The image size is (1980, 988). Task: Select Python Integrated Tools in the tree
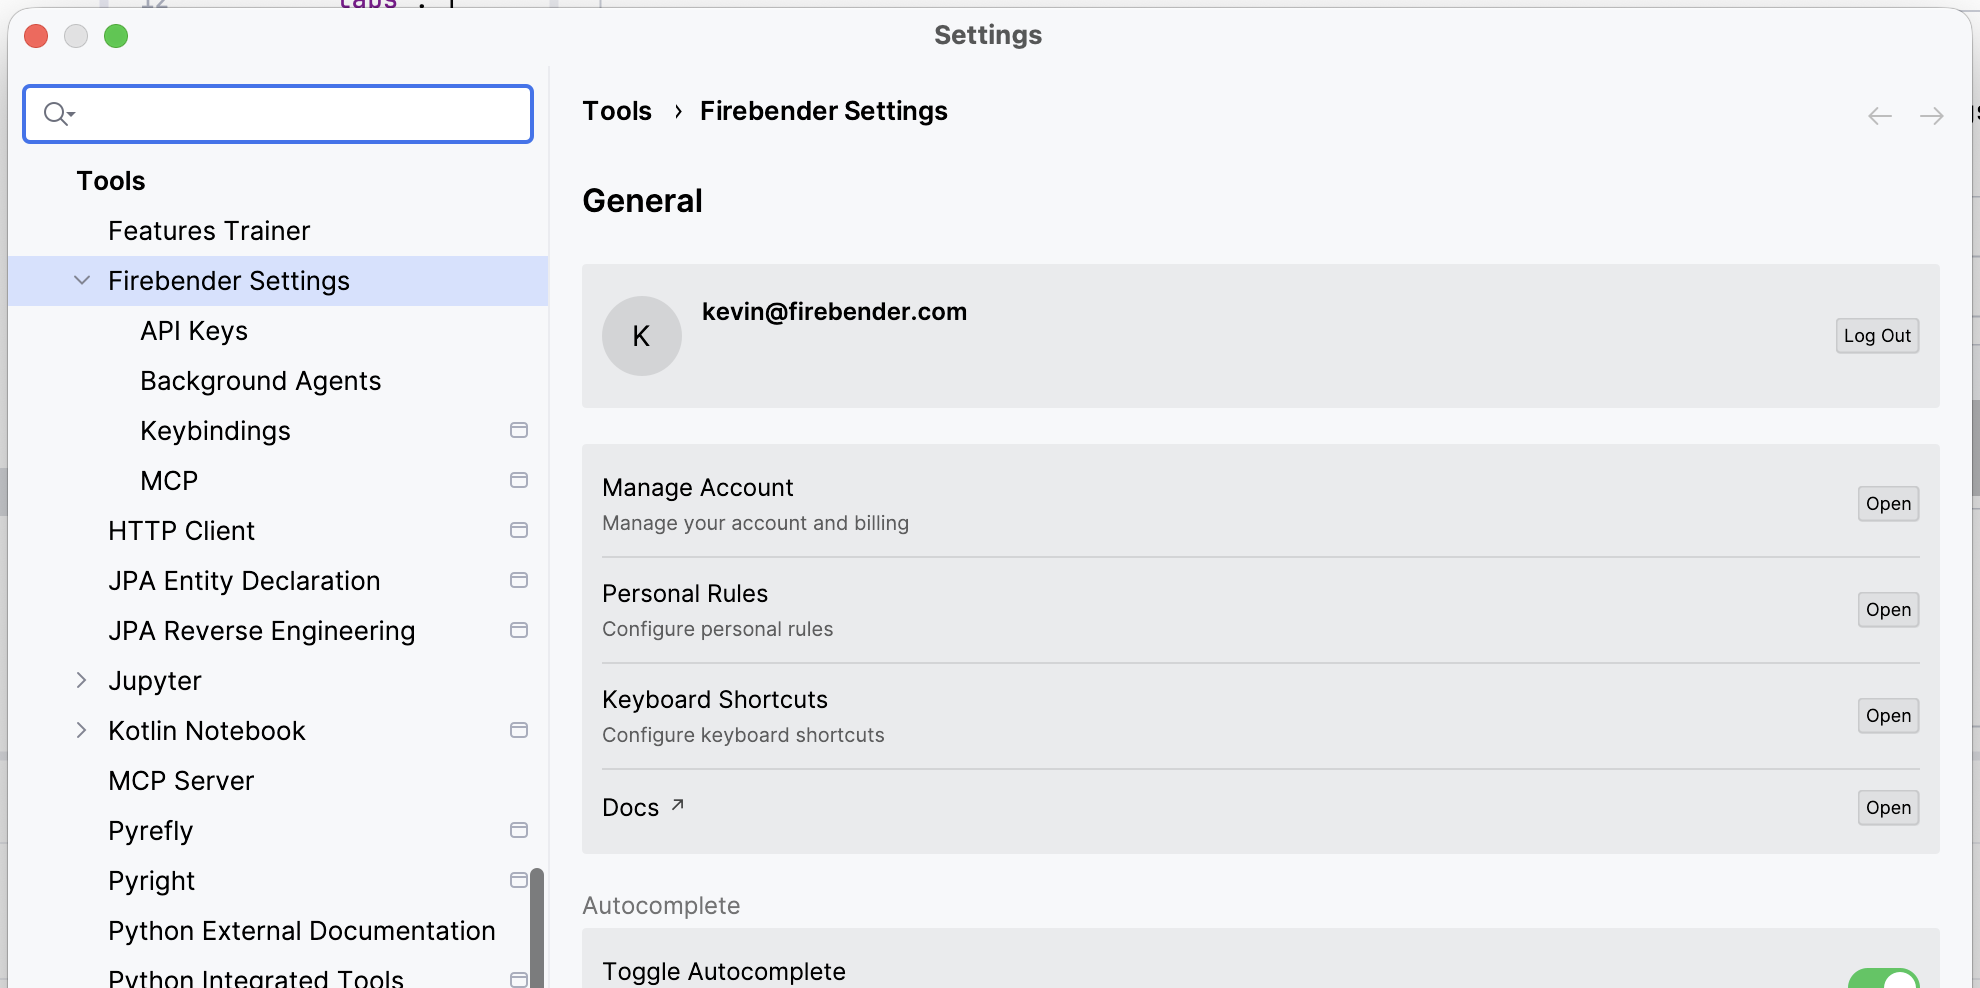click(x=256, y=977)
